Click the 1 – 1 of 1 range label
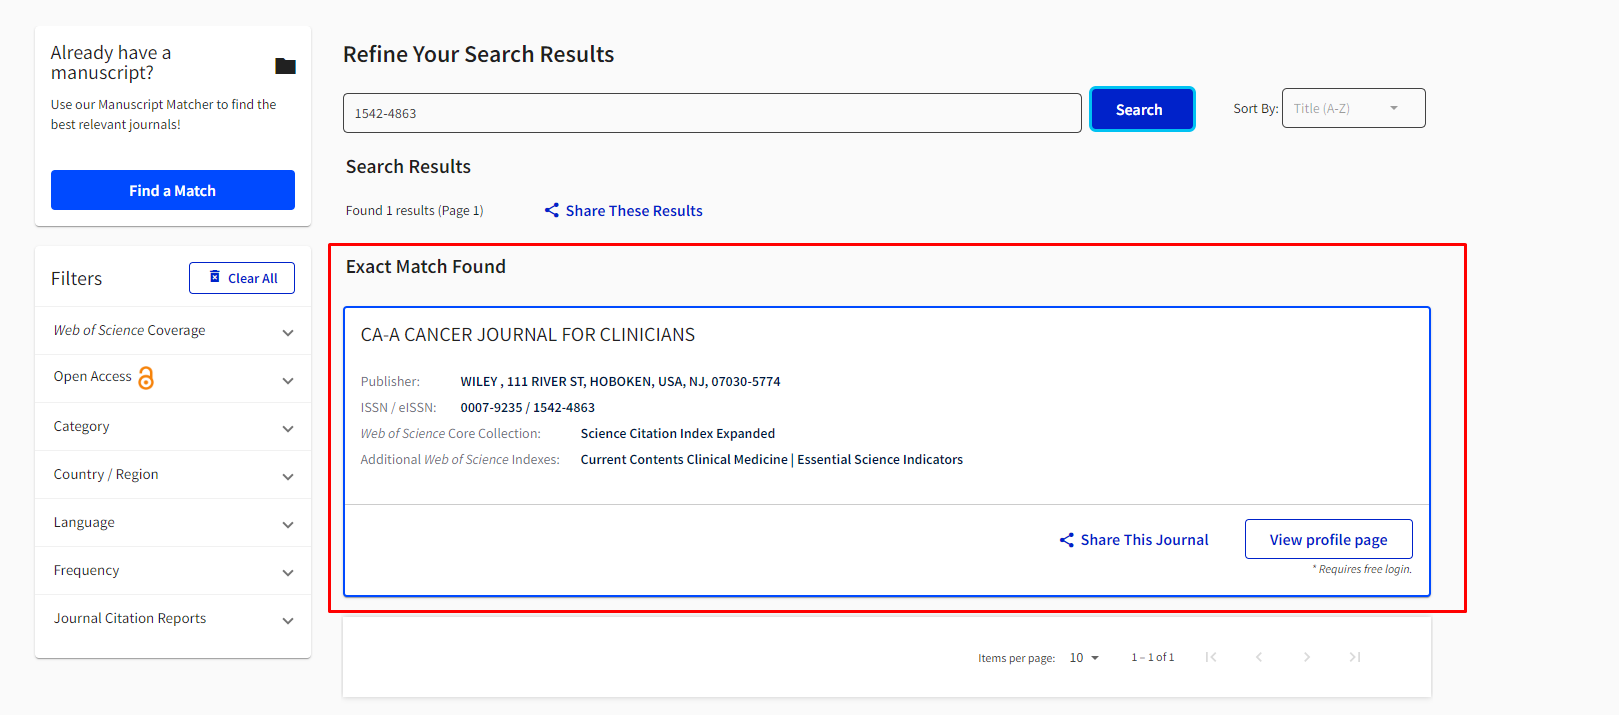This screenshot has width=1619, height=715. tap(1153, 657)
